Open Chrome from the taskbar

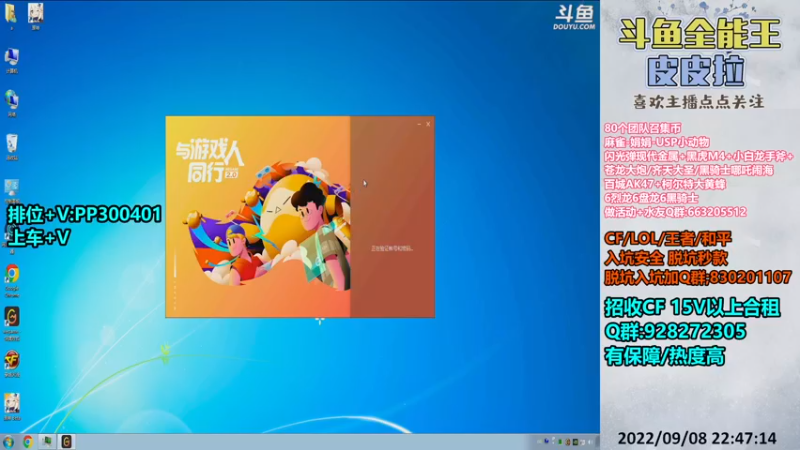(28, 442)
